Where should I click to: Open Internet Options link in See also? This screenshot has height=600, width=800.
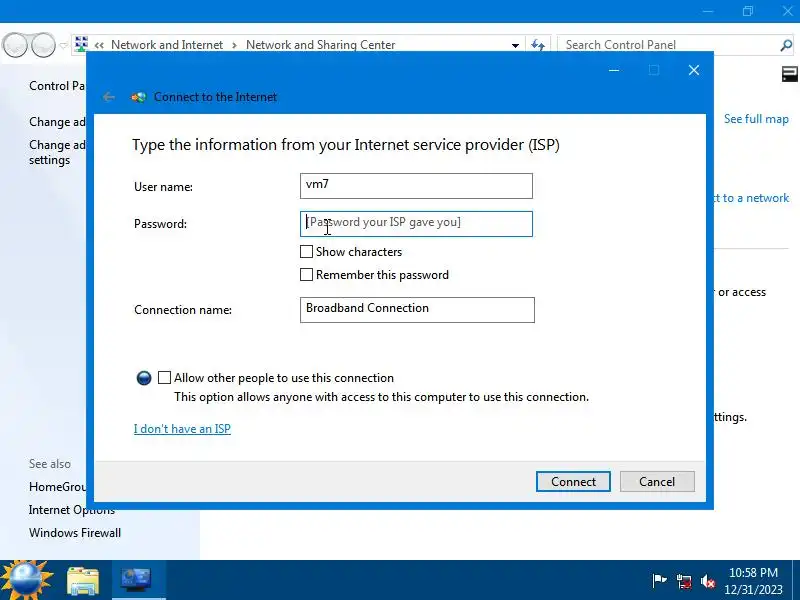(x=72, y=510)
